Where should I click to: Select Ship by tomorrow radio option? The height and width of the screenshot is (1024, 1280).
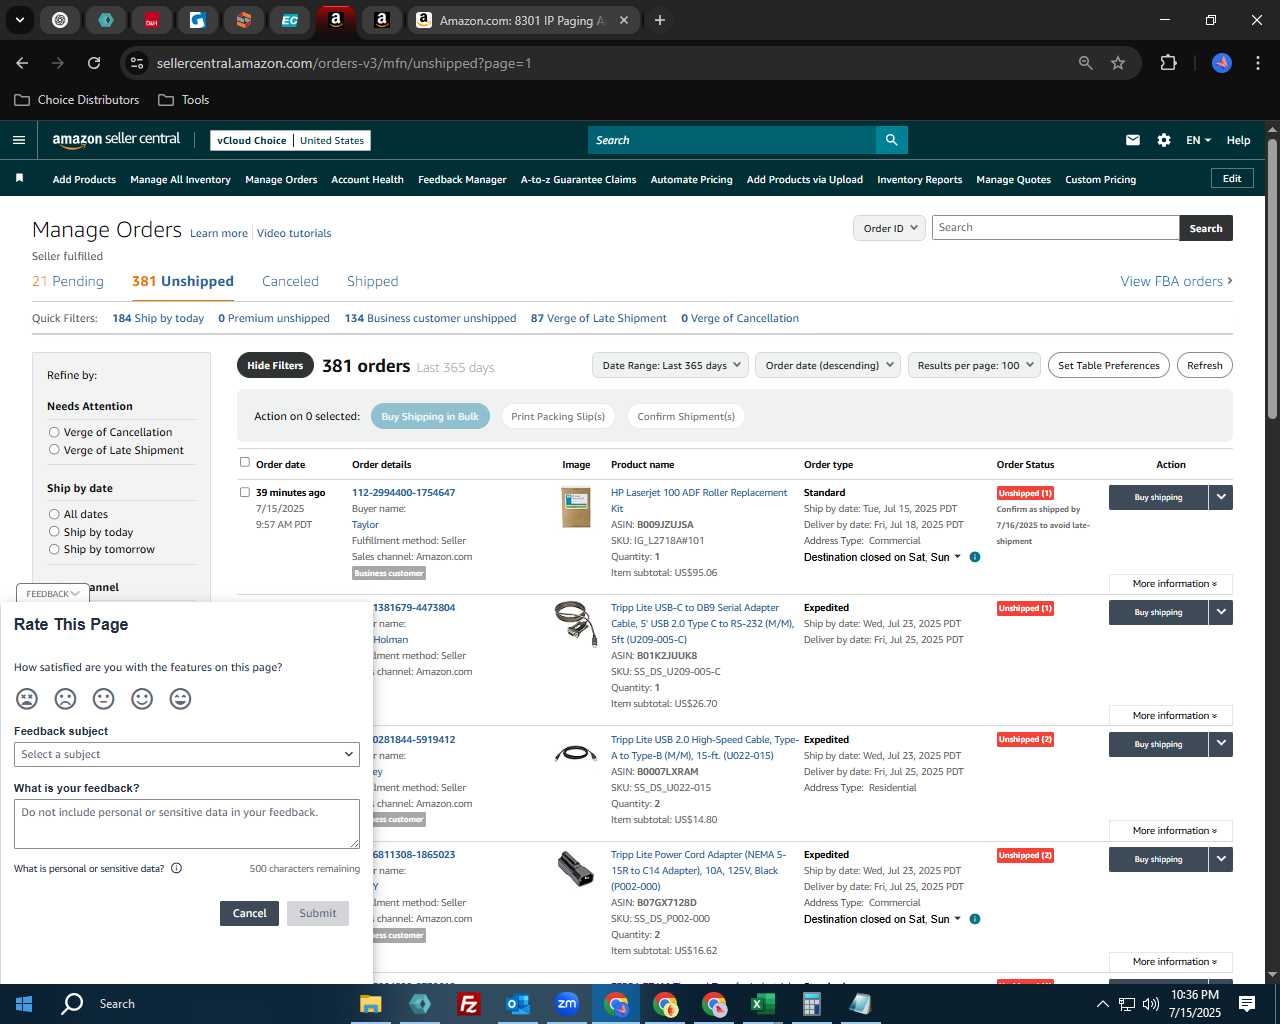point(54,549)
